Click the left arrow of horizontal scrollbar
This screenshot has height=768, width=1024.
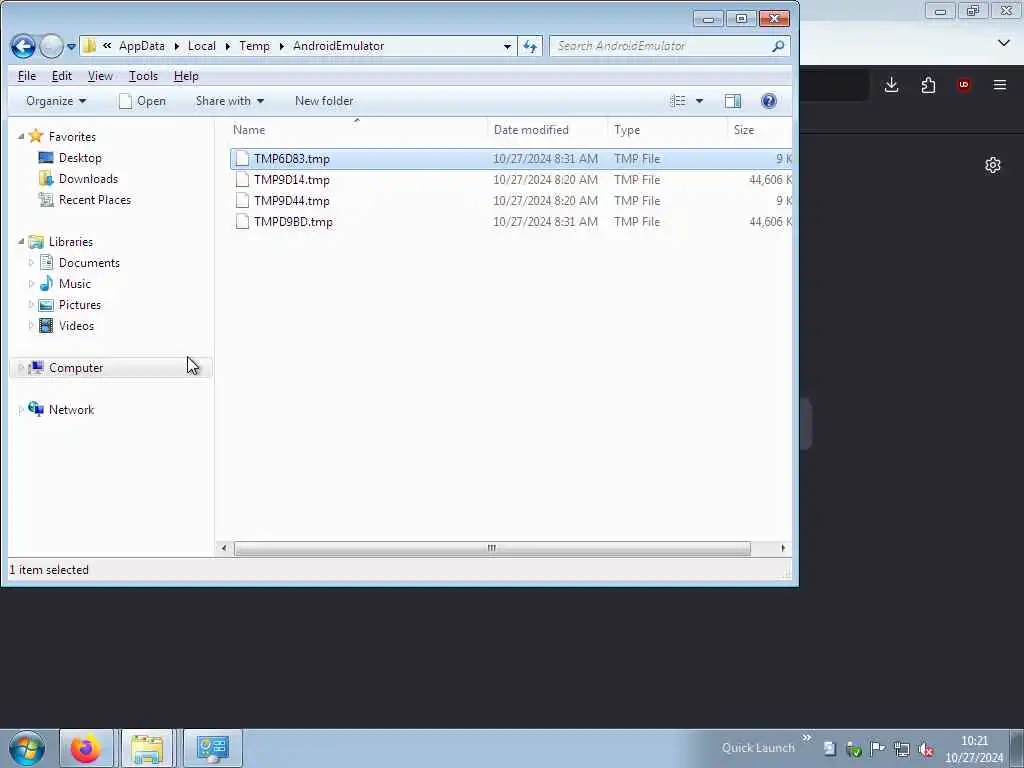tap(224, 548)
